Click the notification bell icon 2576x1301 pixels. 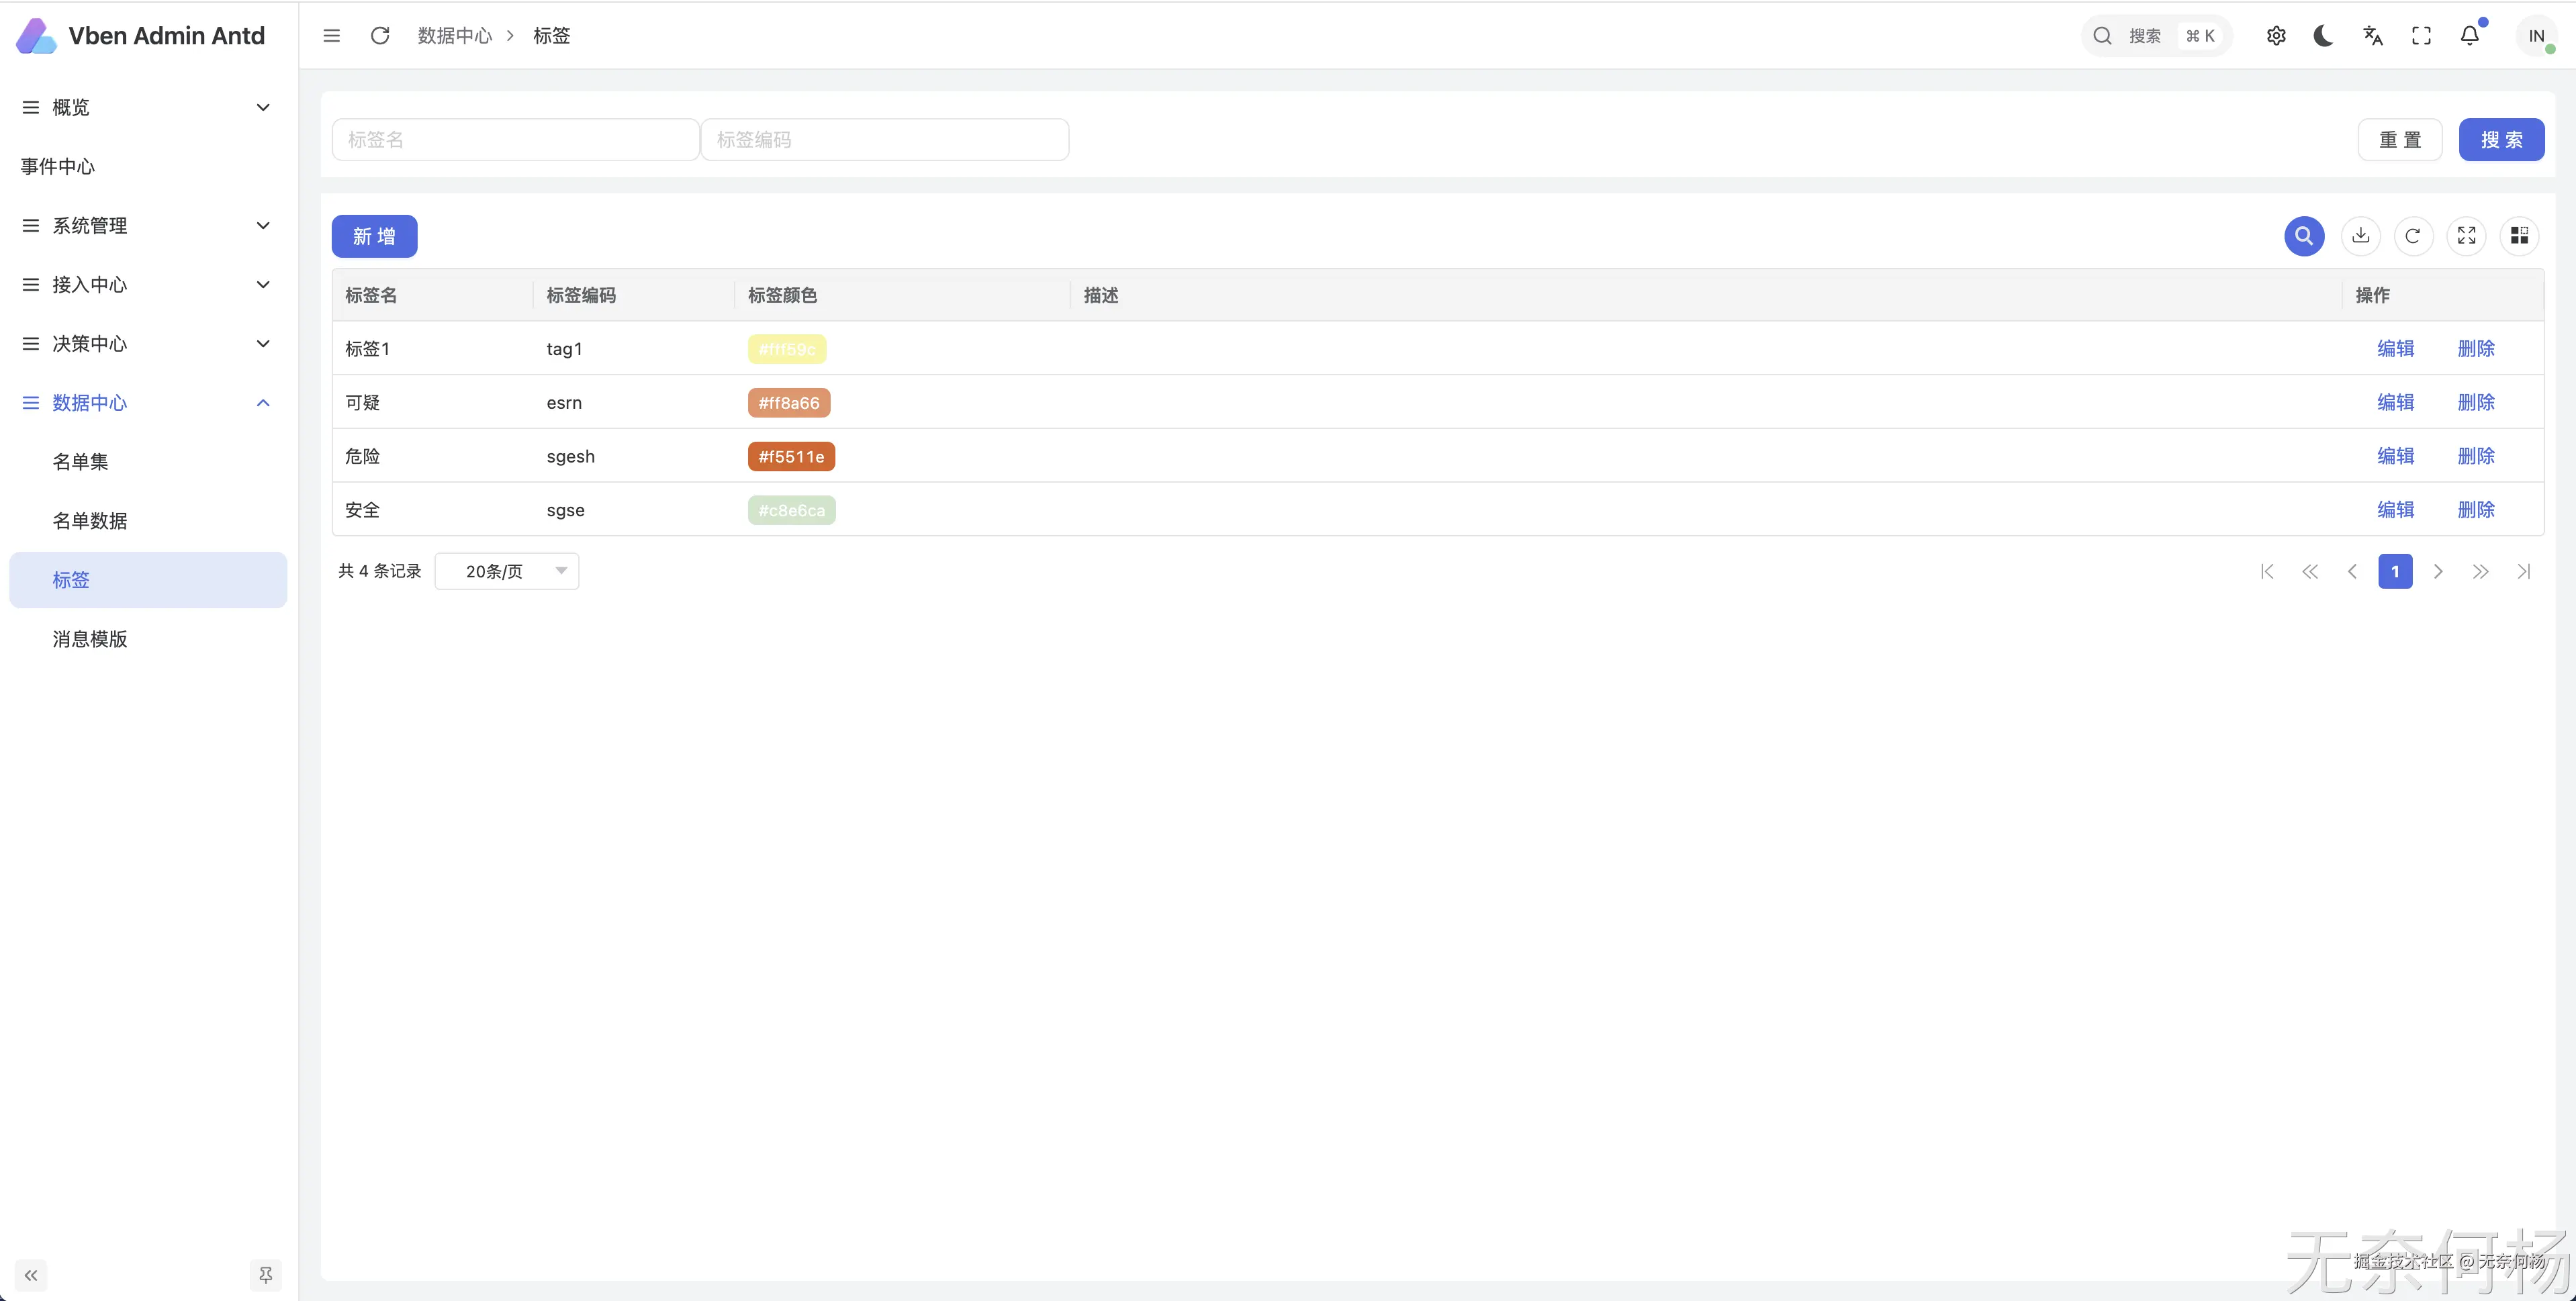[x=2469, y=36]
